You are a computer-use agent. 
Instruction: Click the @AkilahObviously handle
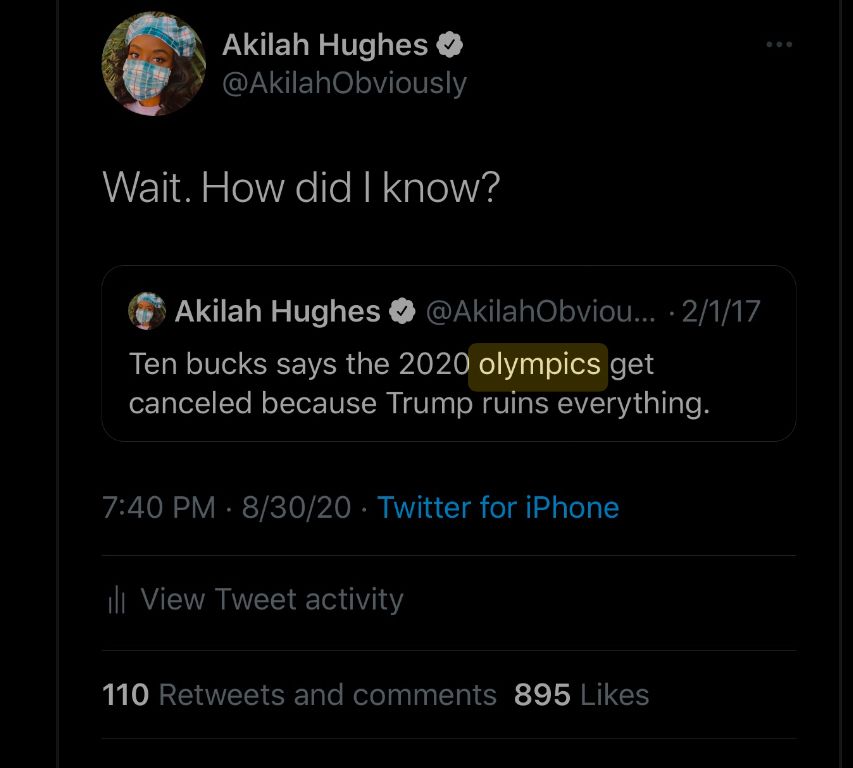click(345, 83)
